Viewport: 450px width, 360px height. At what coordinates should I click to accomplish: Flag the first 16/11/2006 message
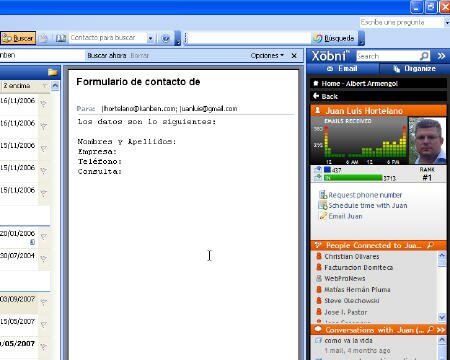pos(44,104)
